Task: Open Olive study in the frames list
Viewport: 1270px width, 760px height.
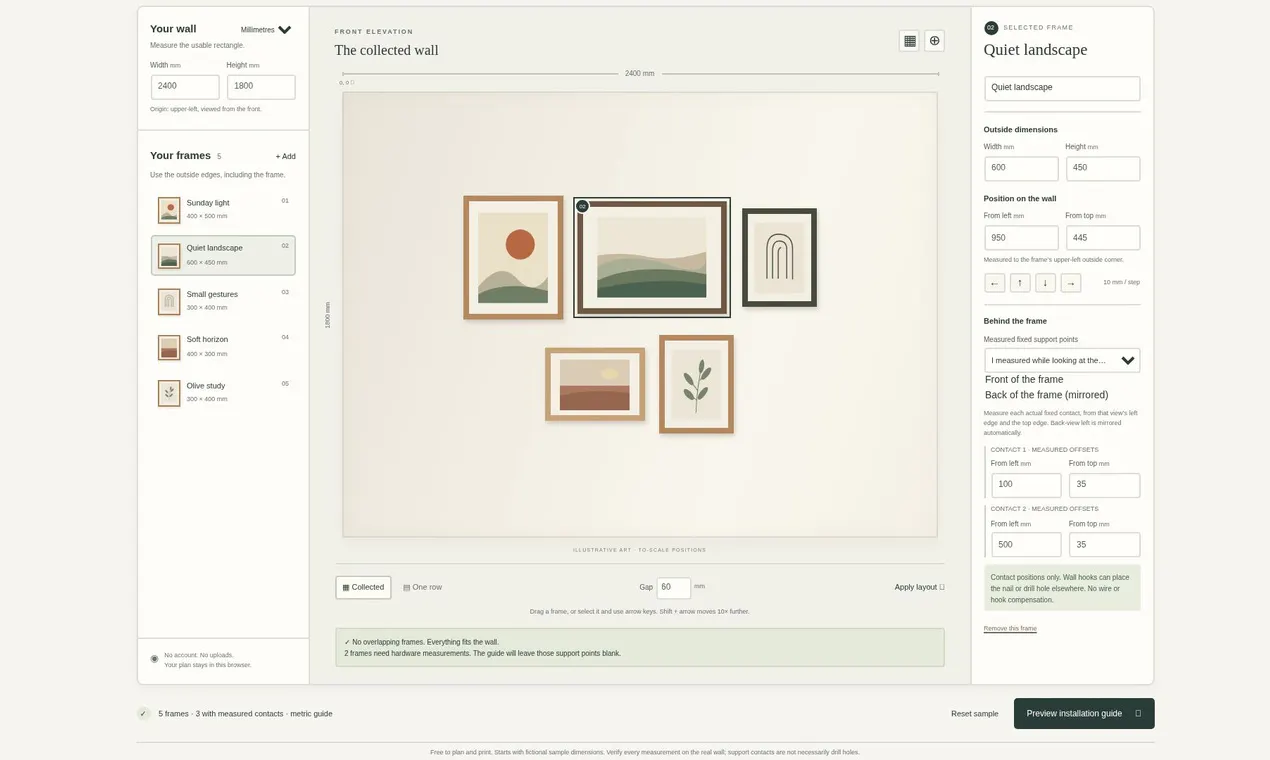Action: pos(223,393)
